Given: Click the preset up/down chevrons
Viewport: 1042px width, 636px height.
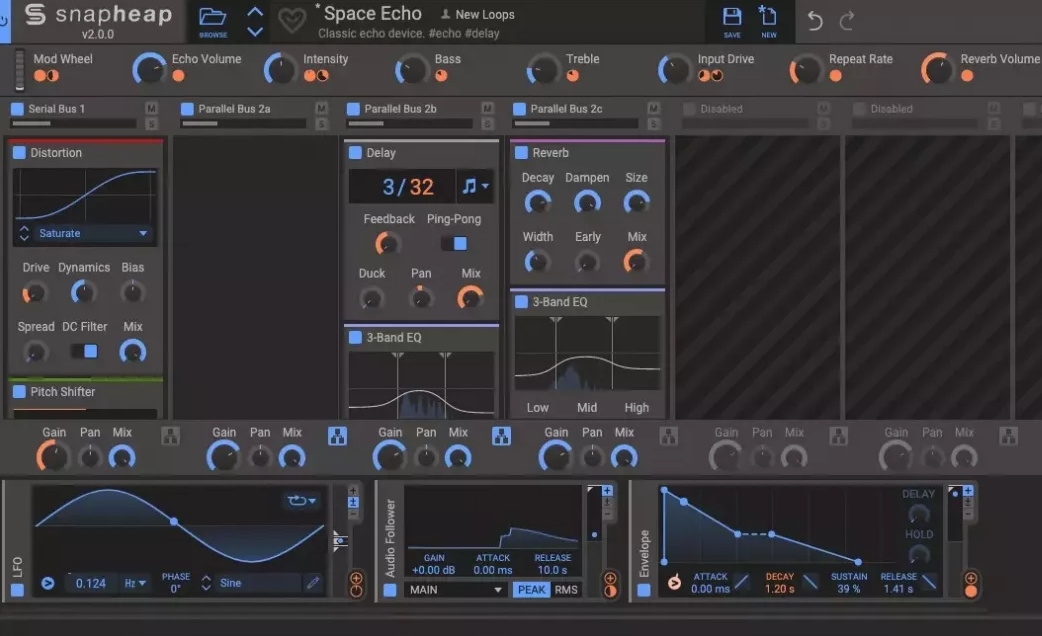Looking at the screenshot, I should [x=255, y=21].
